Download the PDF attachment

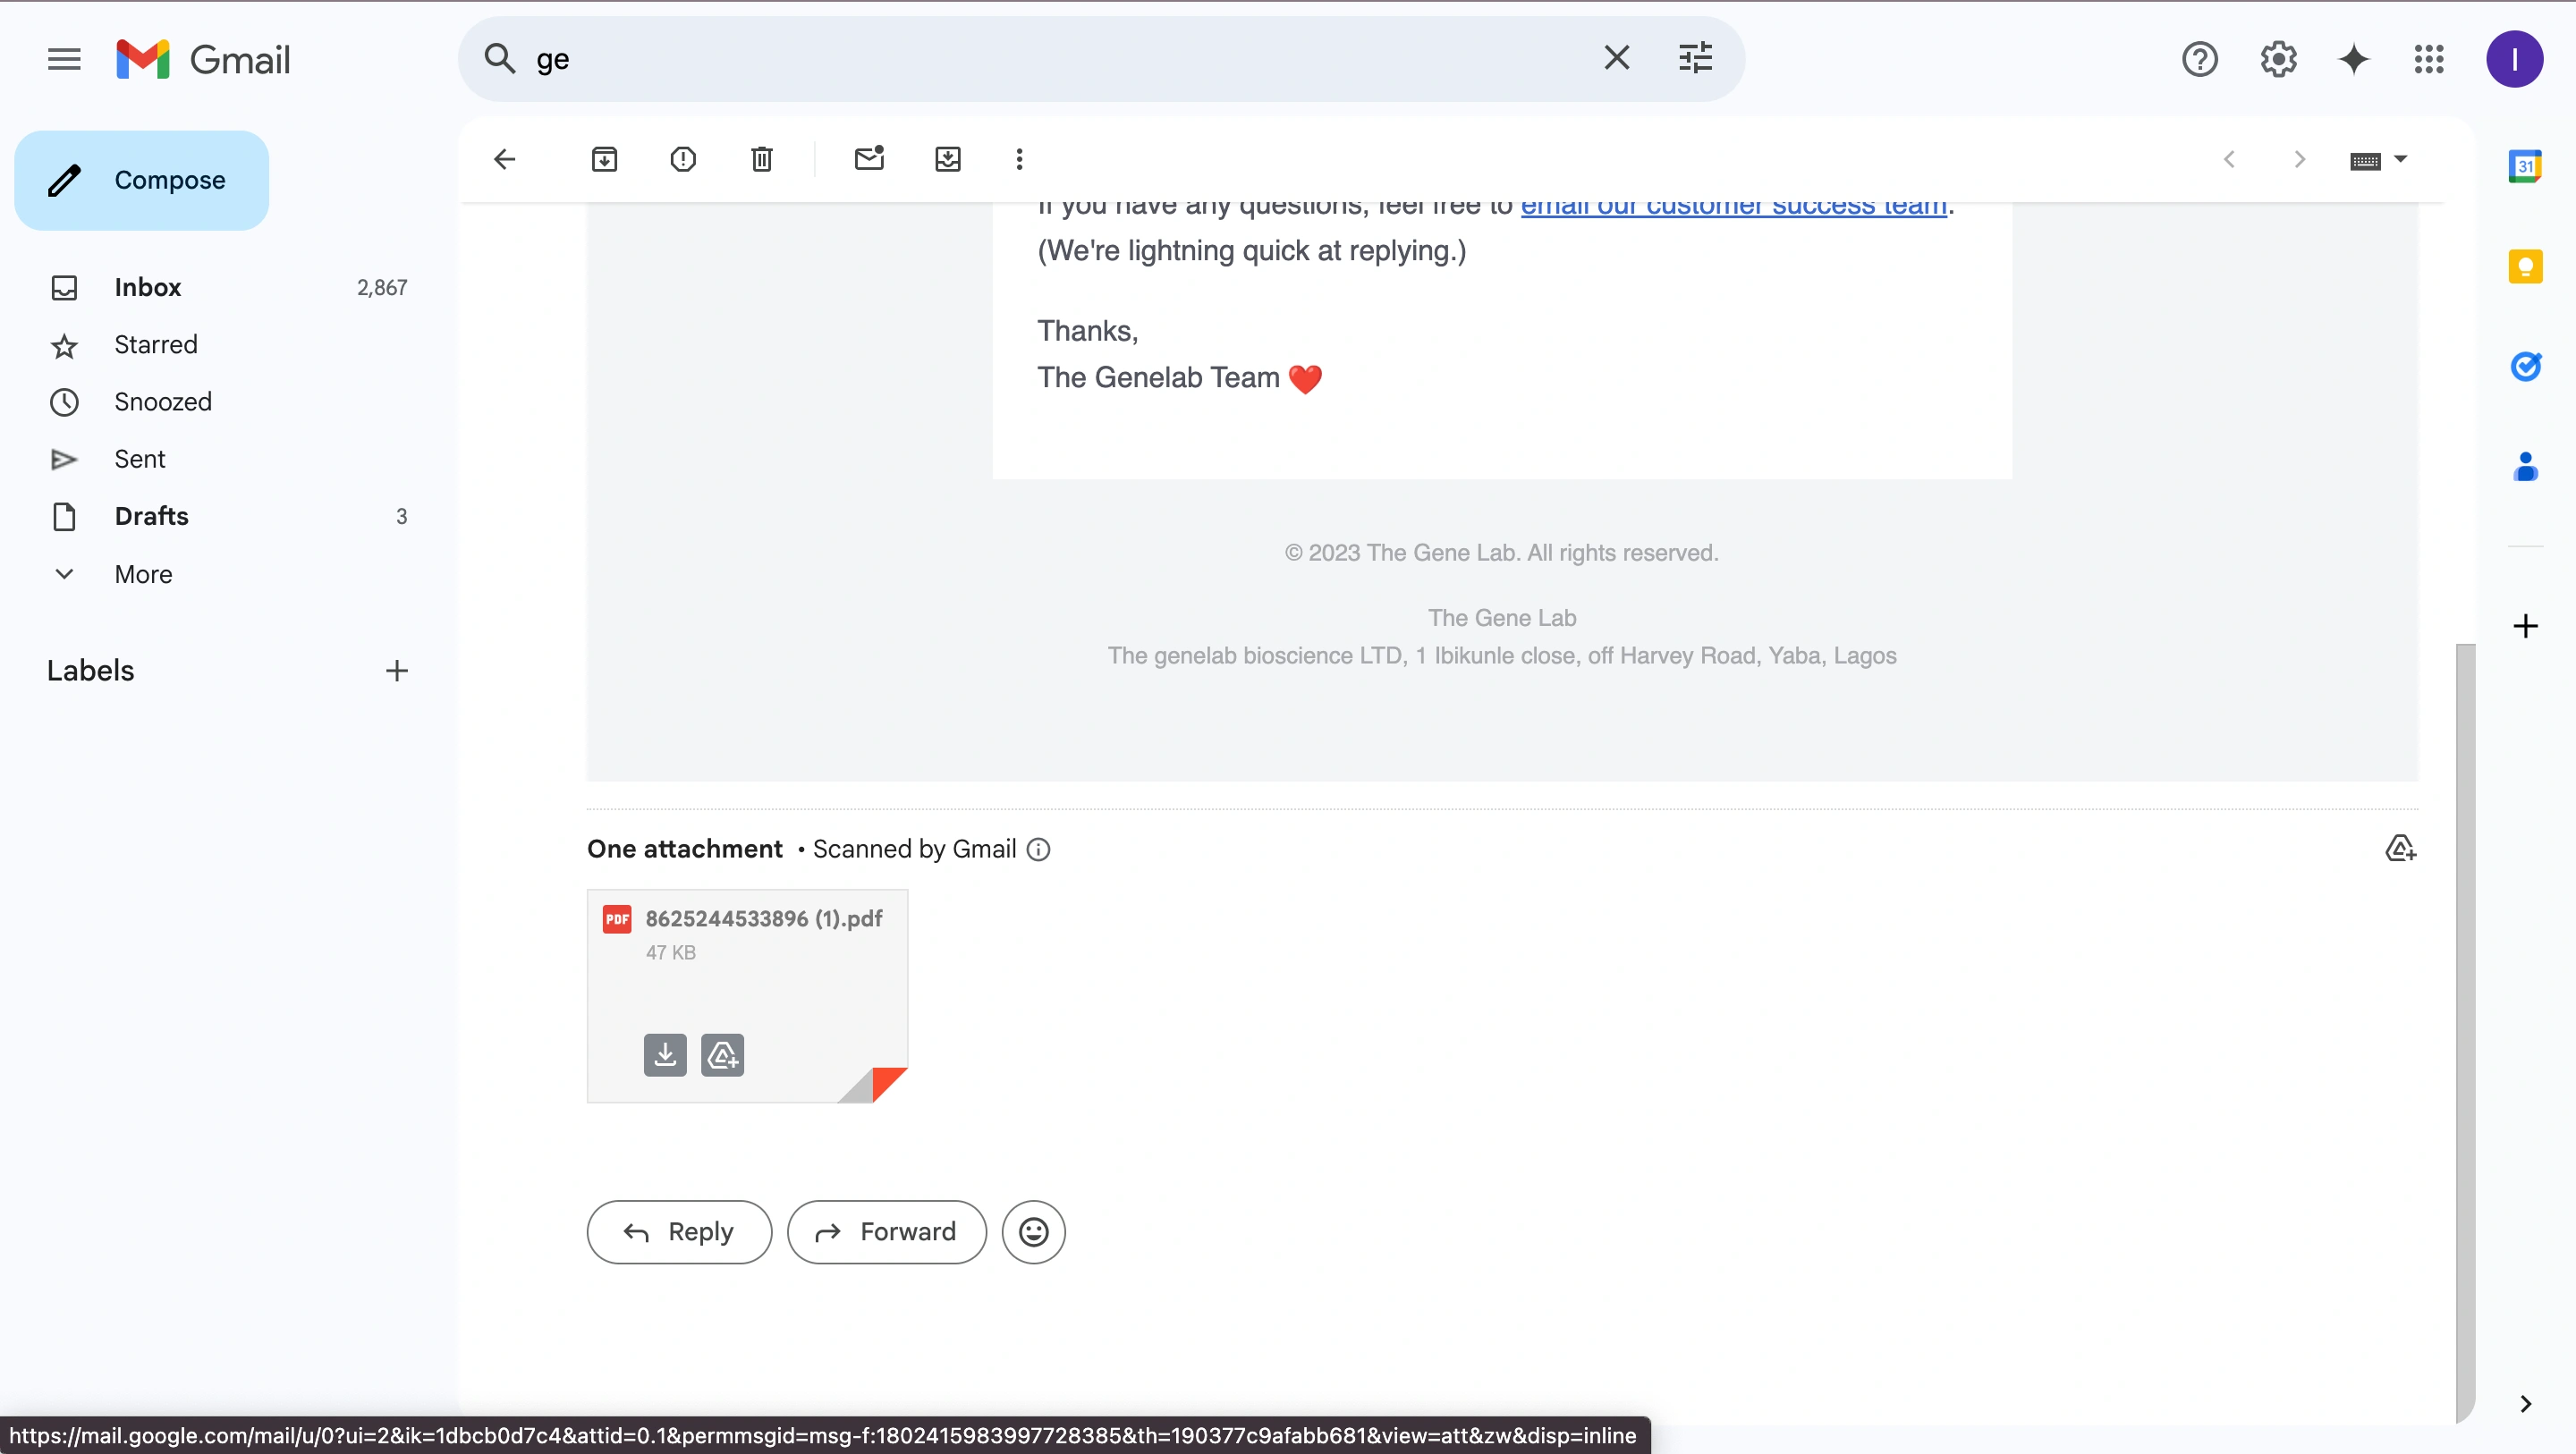point(665,1055)
